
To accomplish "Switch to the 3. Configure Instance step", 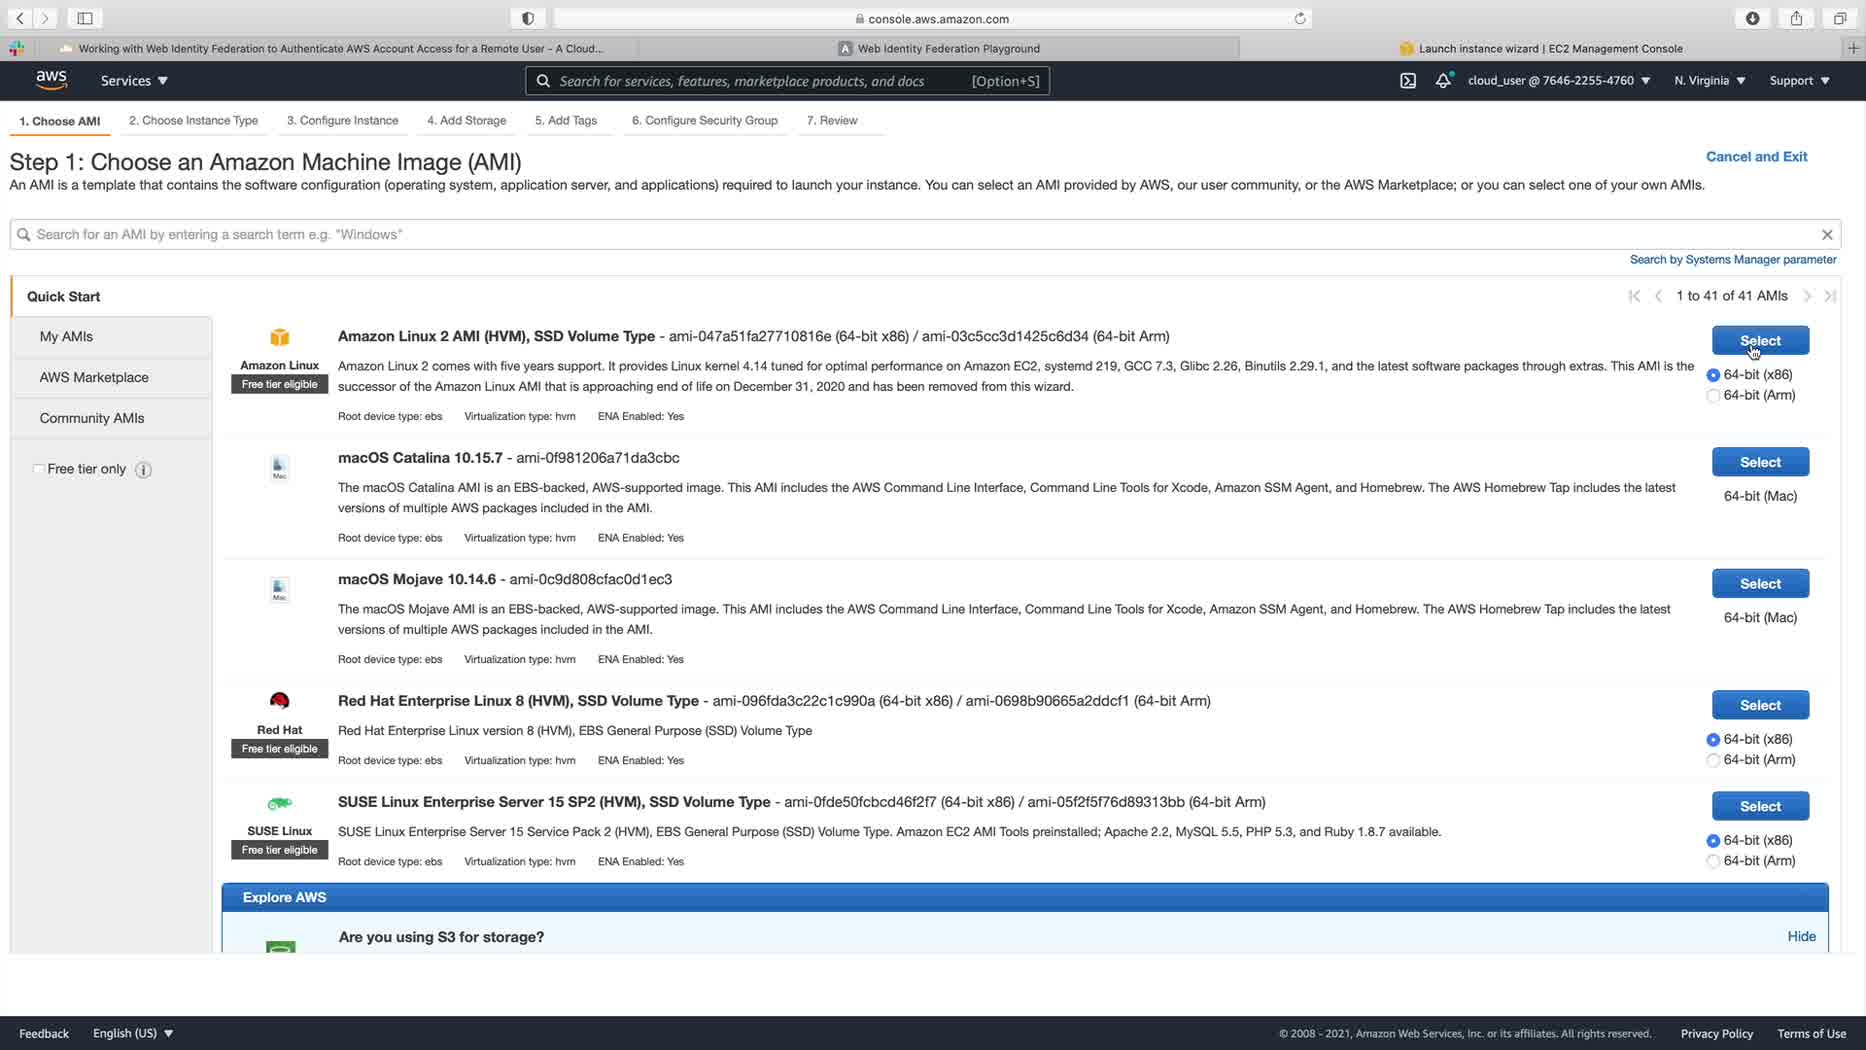I will (x=342, y=121).
